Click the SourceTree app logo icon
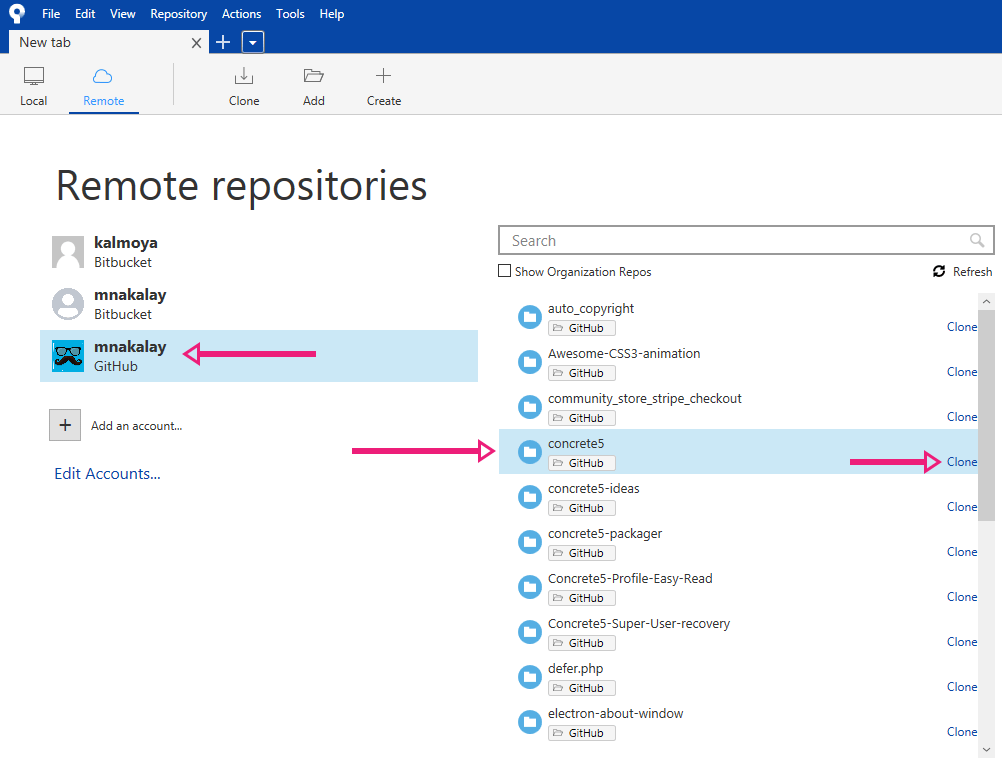The width and height of the screenshot is (1002, 758). [17, 13]
